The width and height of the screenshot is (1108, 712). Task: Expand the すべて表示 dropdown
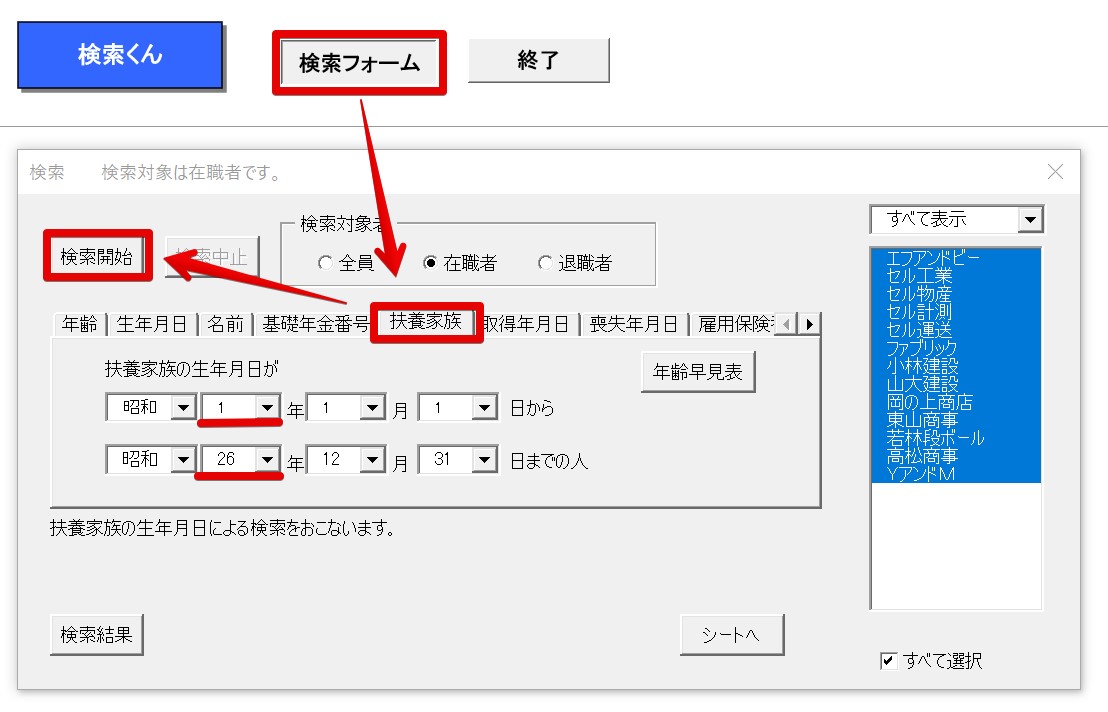(1030, 220)
